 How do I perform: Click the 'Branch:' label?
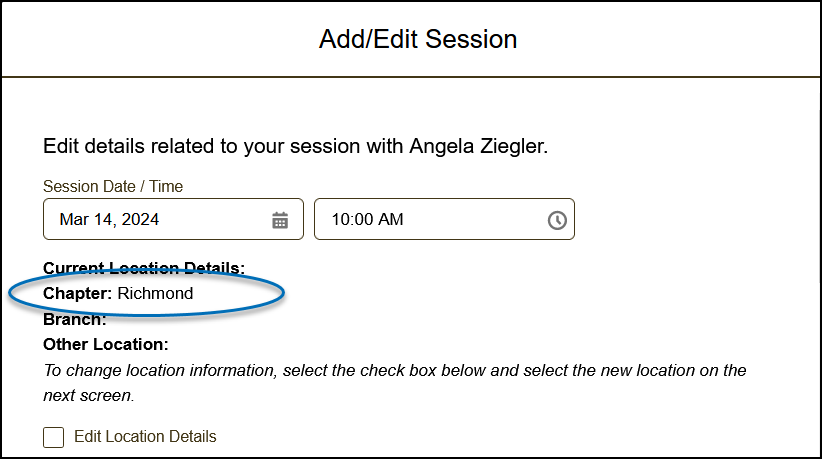75,320
